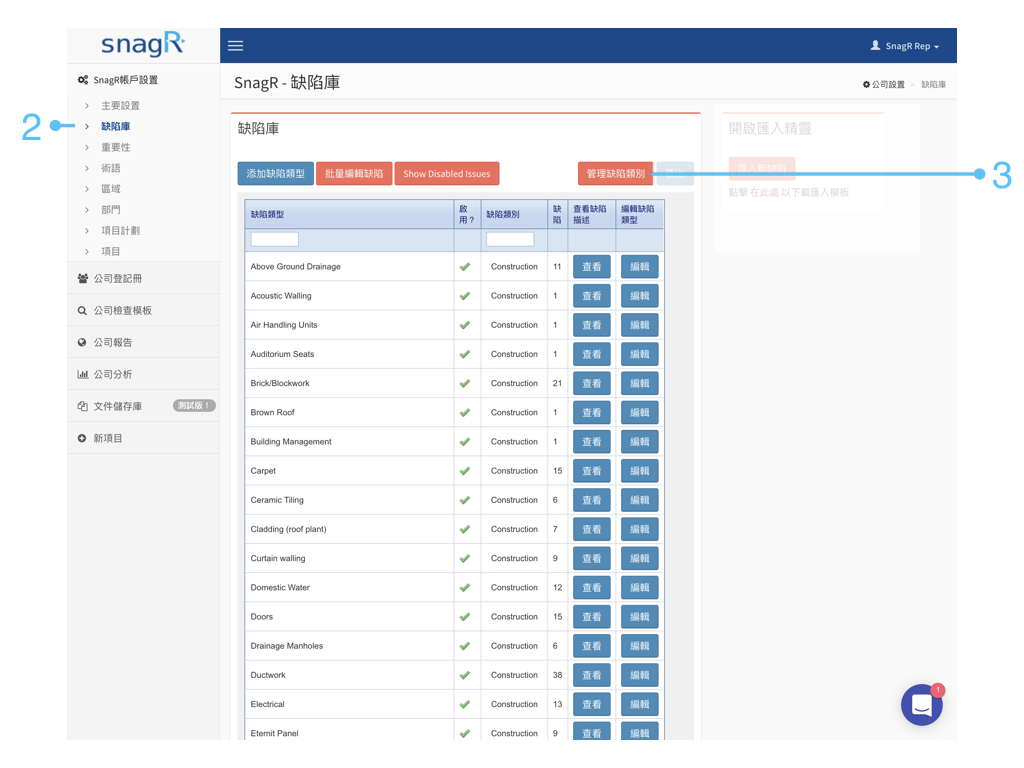Edit the Acoustic Walling defect type
1024x768 pixels.
[x=639, y=296]
